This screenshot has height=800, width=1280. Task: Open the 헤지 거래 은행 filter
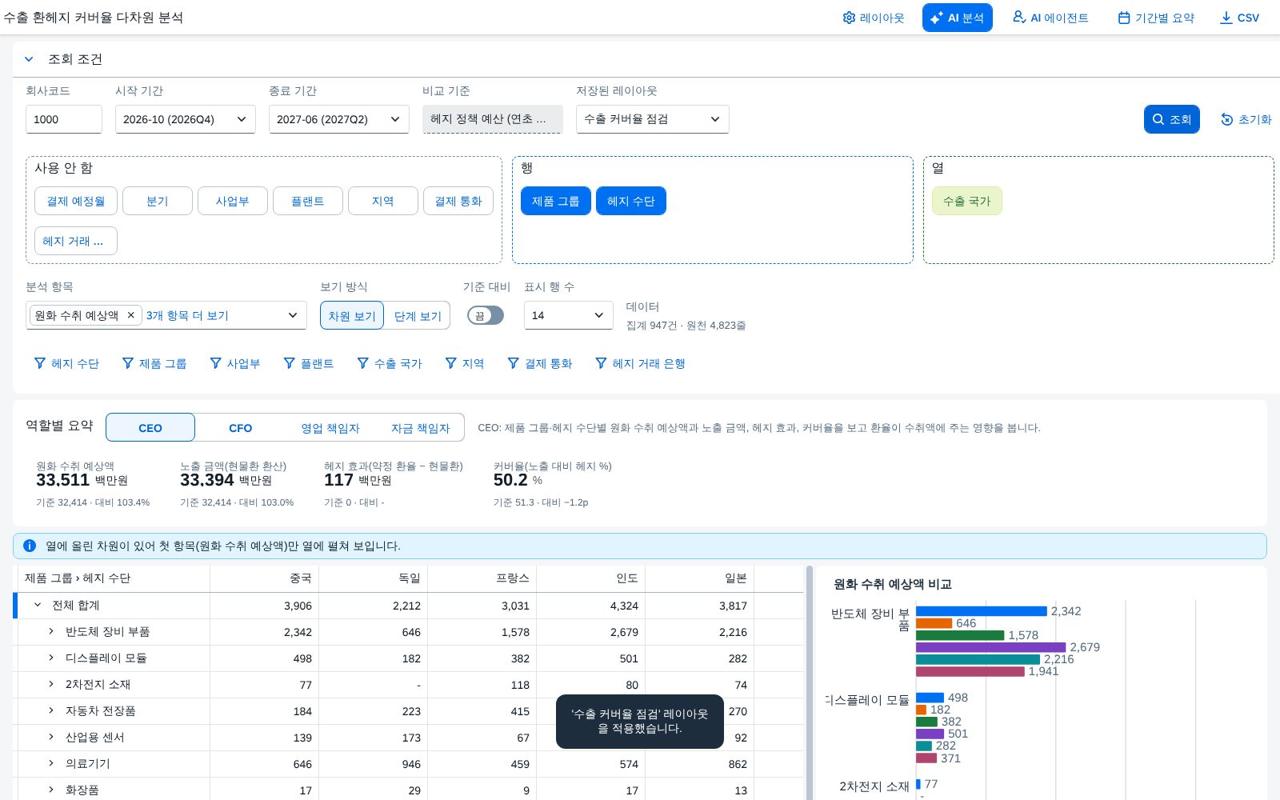click(x=640, y=364)
